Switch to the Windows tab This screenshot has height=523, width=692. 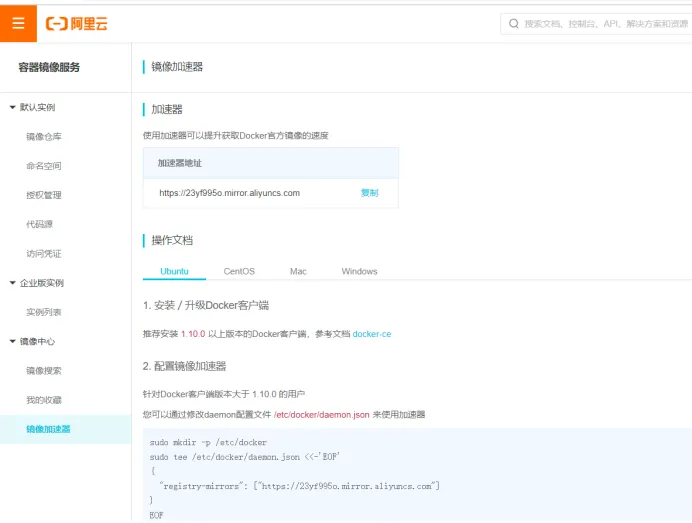tap(359, 271)
